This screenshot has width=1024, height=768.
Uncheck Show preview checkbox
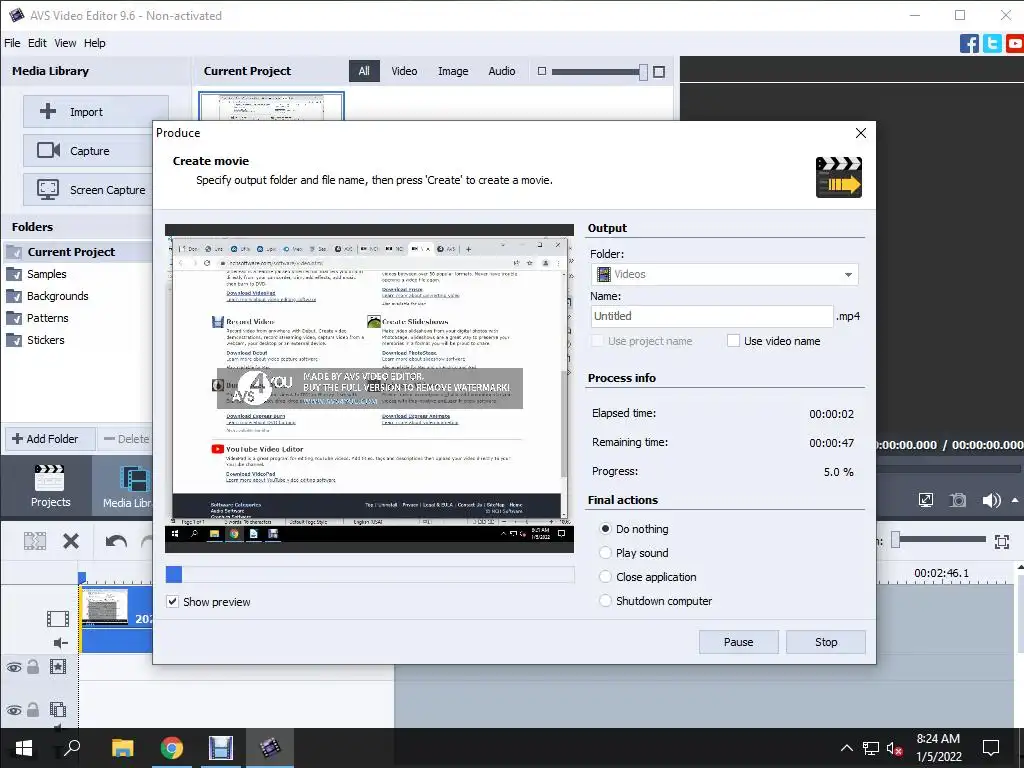click(x=172, y=602)
